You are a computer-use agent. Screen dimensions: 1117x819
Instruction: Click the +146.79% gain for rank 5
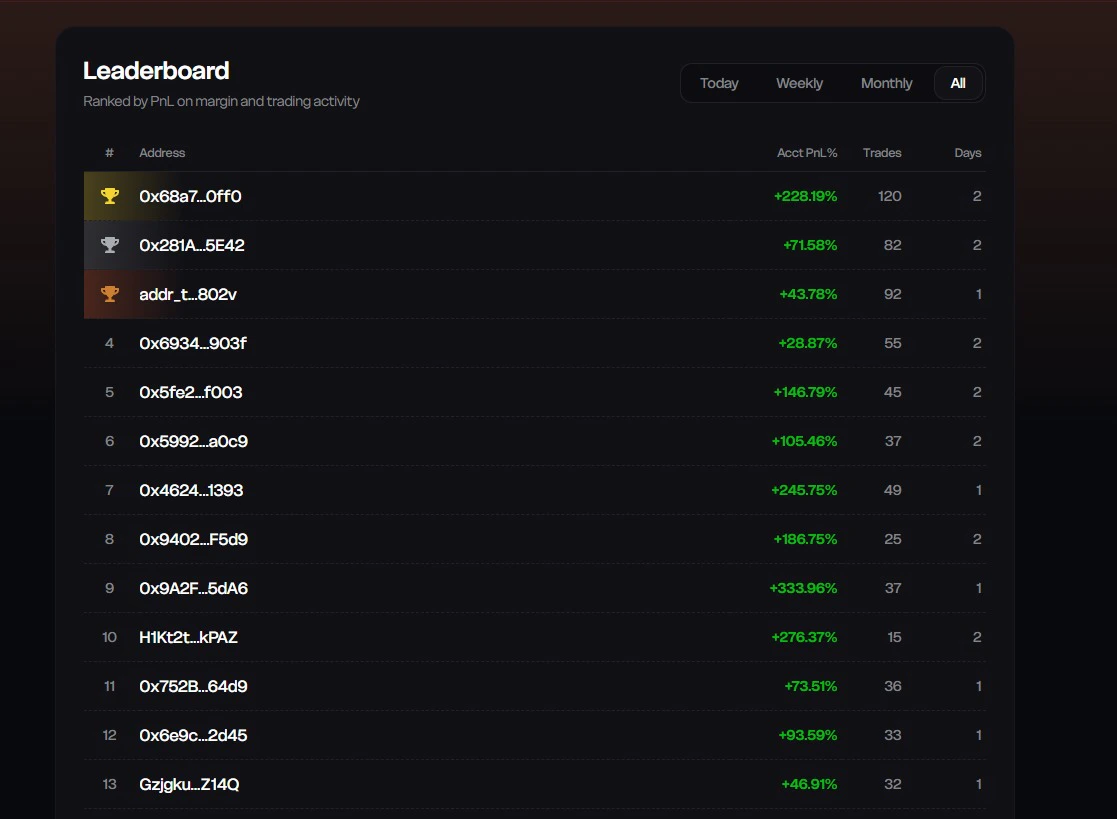(x=805, y=392)
